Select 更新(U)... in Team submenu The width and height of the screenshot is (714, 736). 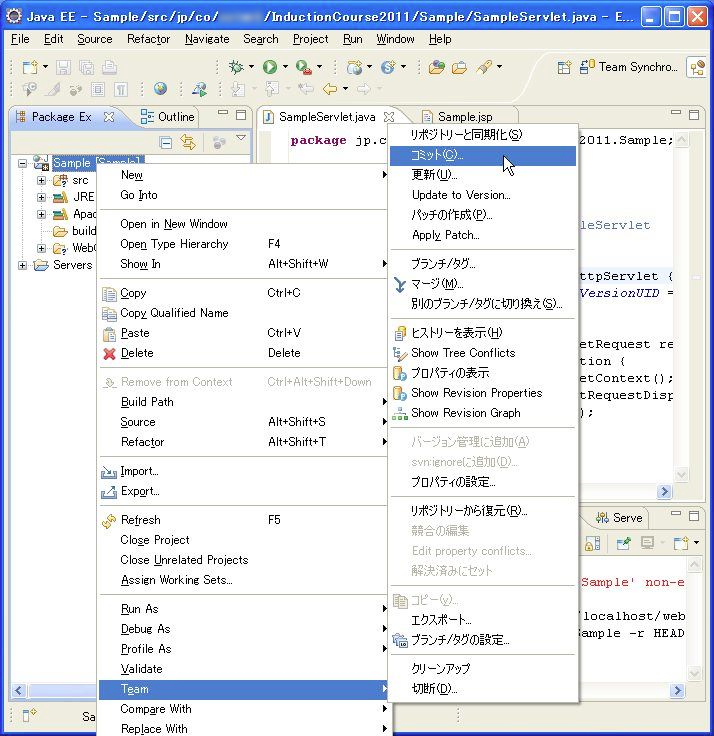483,175
